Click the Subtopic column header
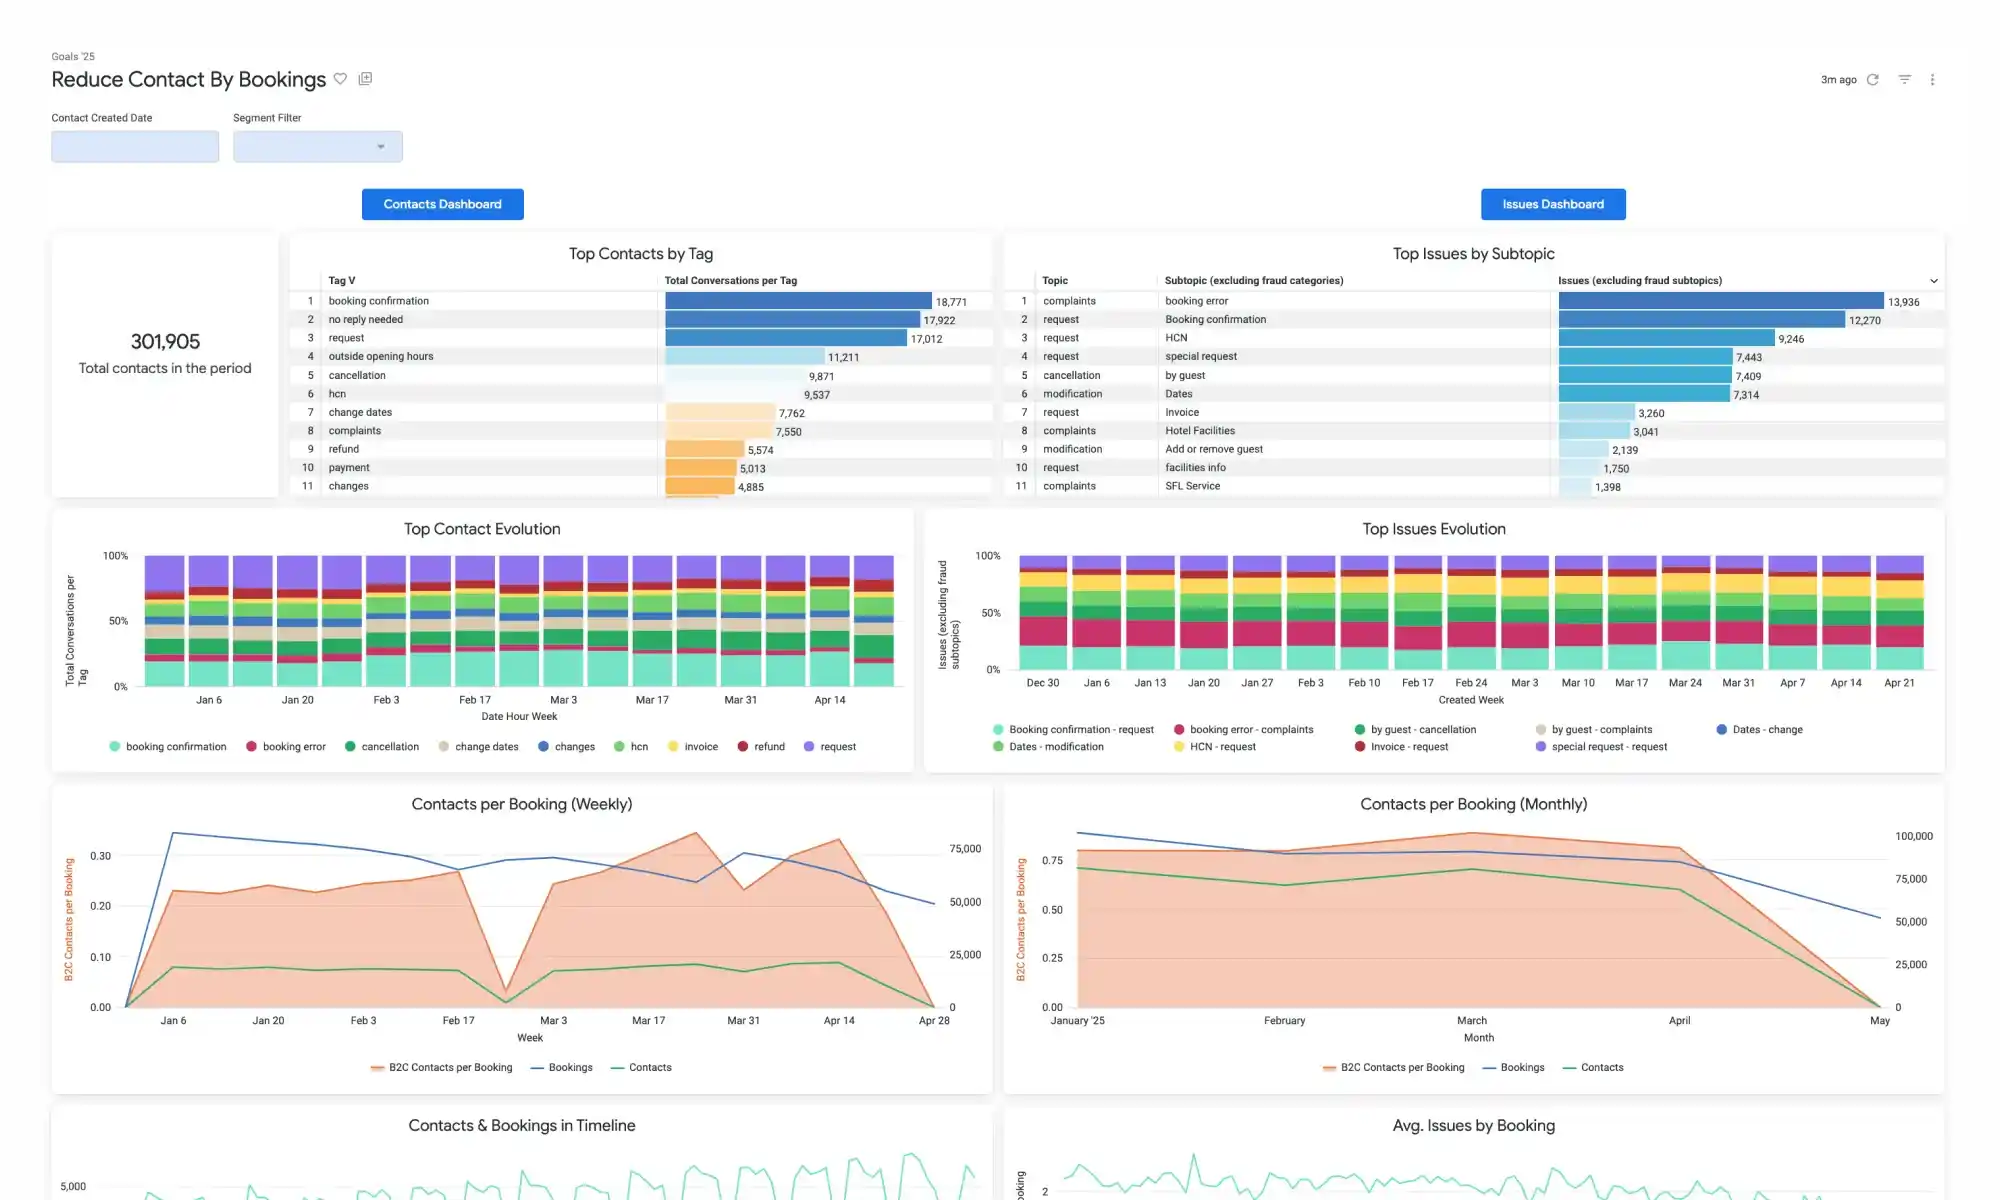 tap(1253, 281)
